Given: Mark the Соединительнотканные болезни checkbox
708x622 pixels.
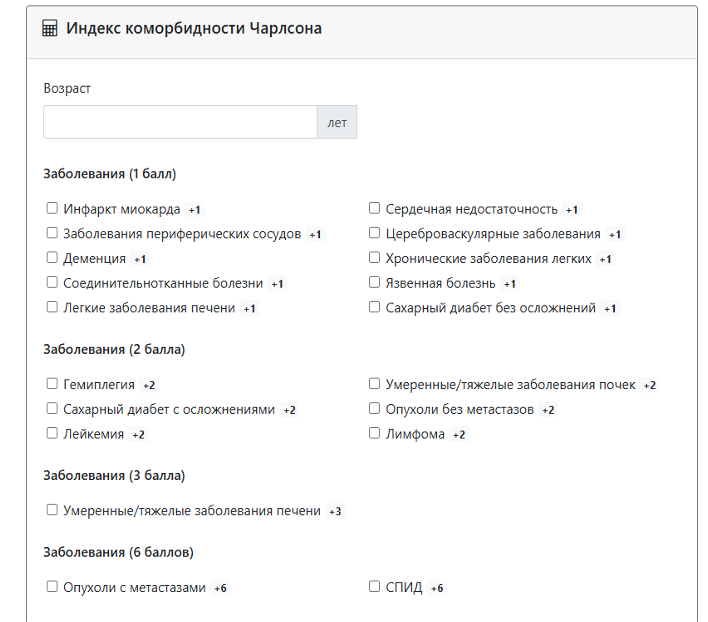Looking at the screenshot, I should (x=52, y=282).
